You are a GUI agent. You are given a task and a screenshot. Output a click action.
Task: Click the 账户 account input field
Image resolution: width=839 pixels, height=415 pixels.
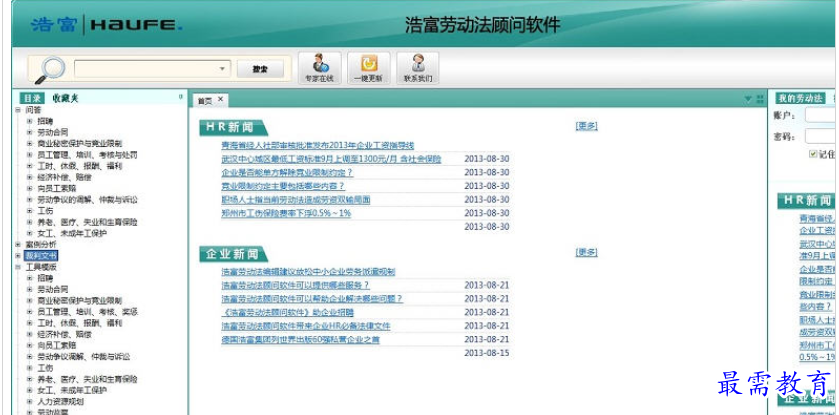[821, 115]
